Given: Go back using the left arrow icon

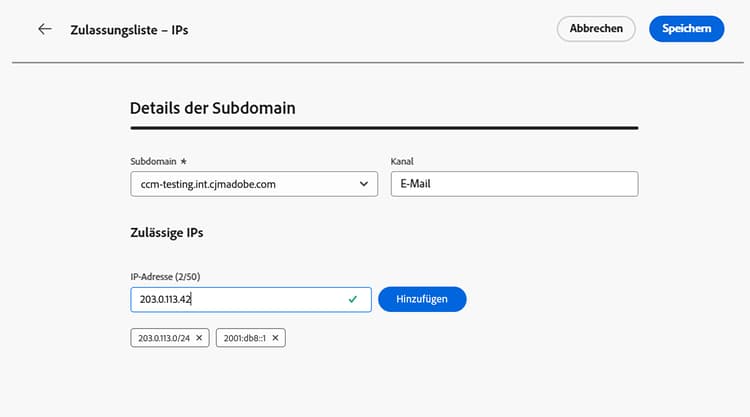Looking at the screenshot, I should (x=45, y=29).
